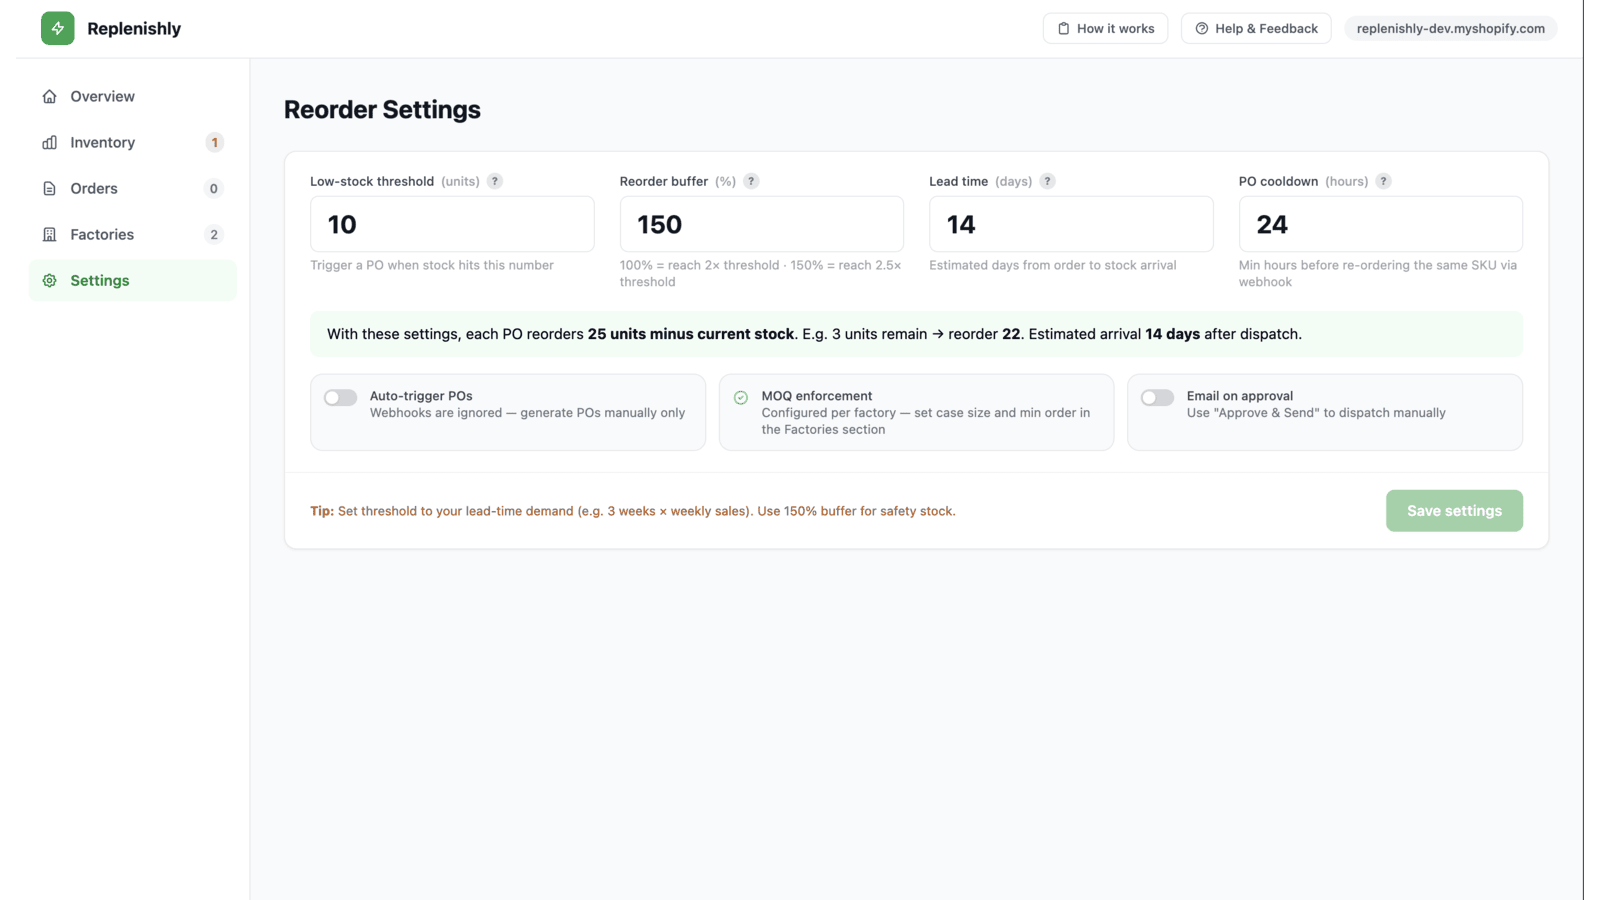Screen dimensions: 1600x900
Task: Click the '25 units minus current stock' summary
Action: 691,334
